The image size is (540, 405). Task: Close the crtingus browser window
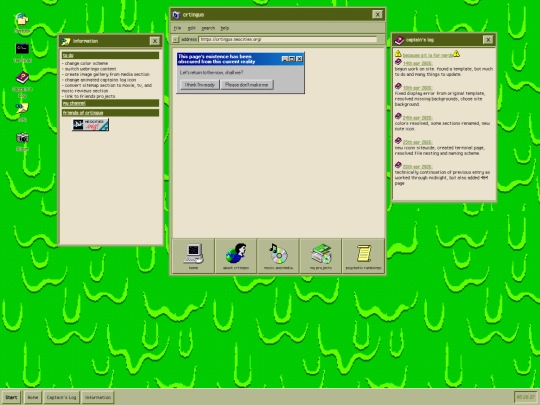click(x=377, y=14)
